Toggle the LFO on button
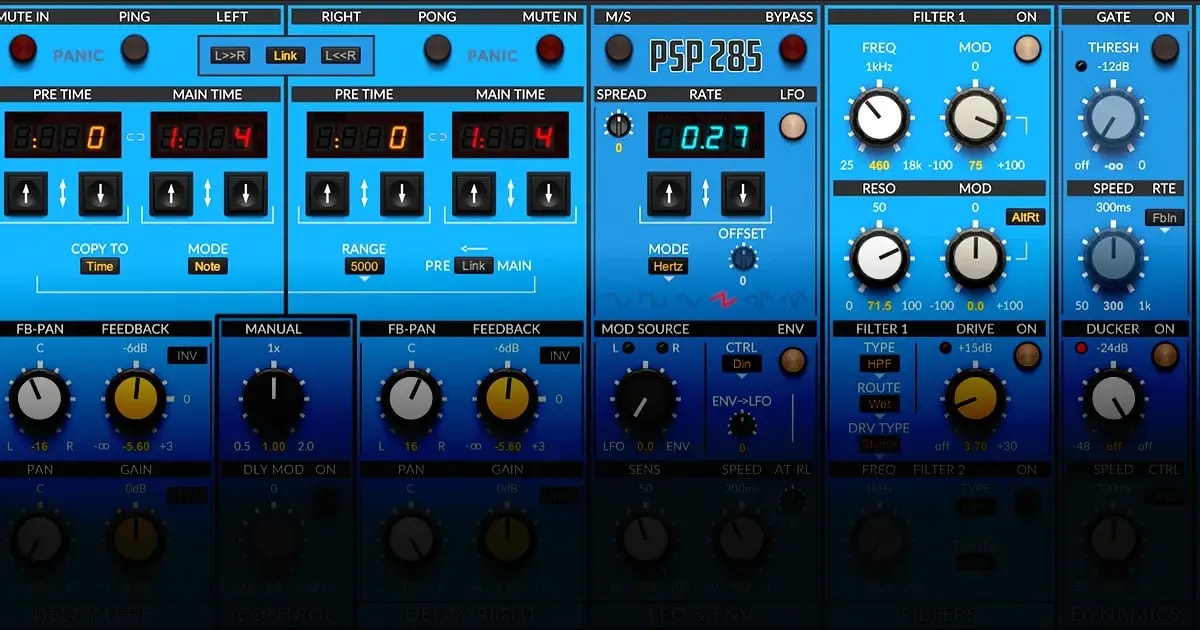Viewport: 1200px width, 630px height. coord(793,125)
